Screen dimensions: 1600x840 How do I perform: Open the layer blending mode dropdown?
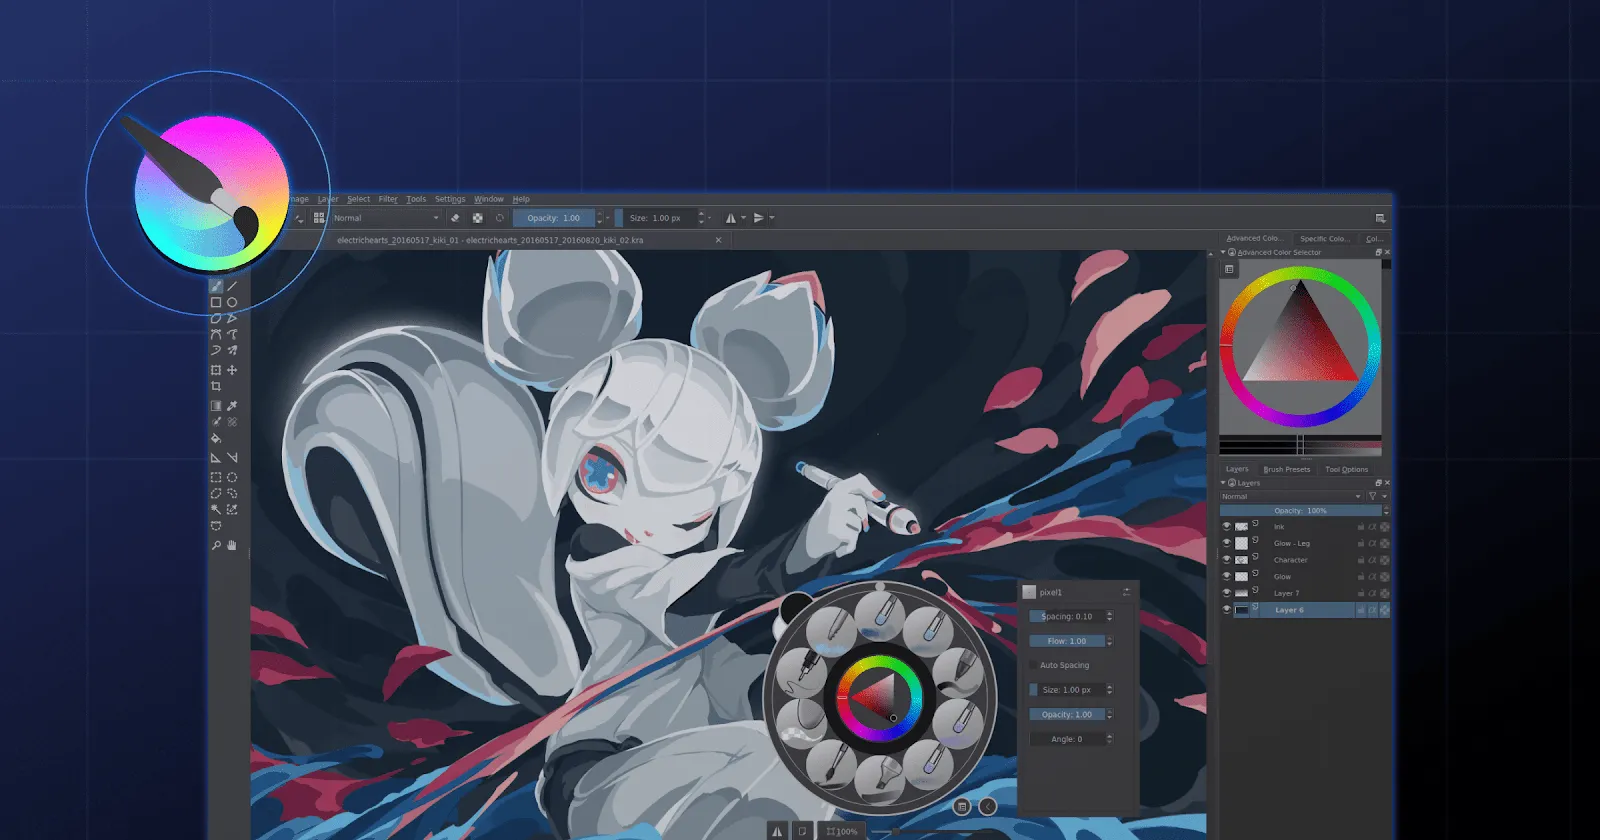point(1291,496)
